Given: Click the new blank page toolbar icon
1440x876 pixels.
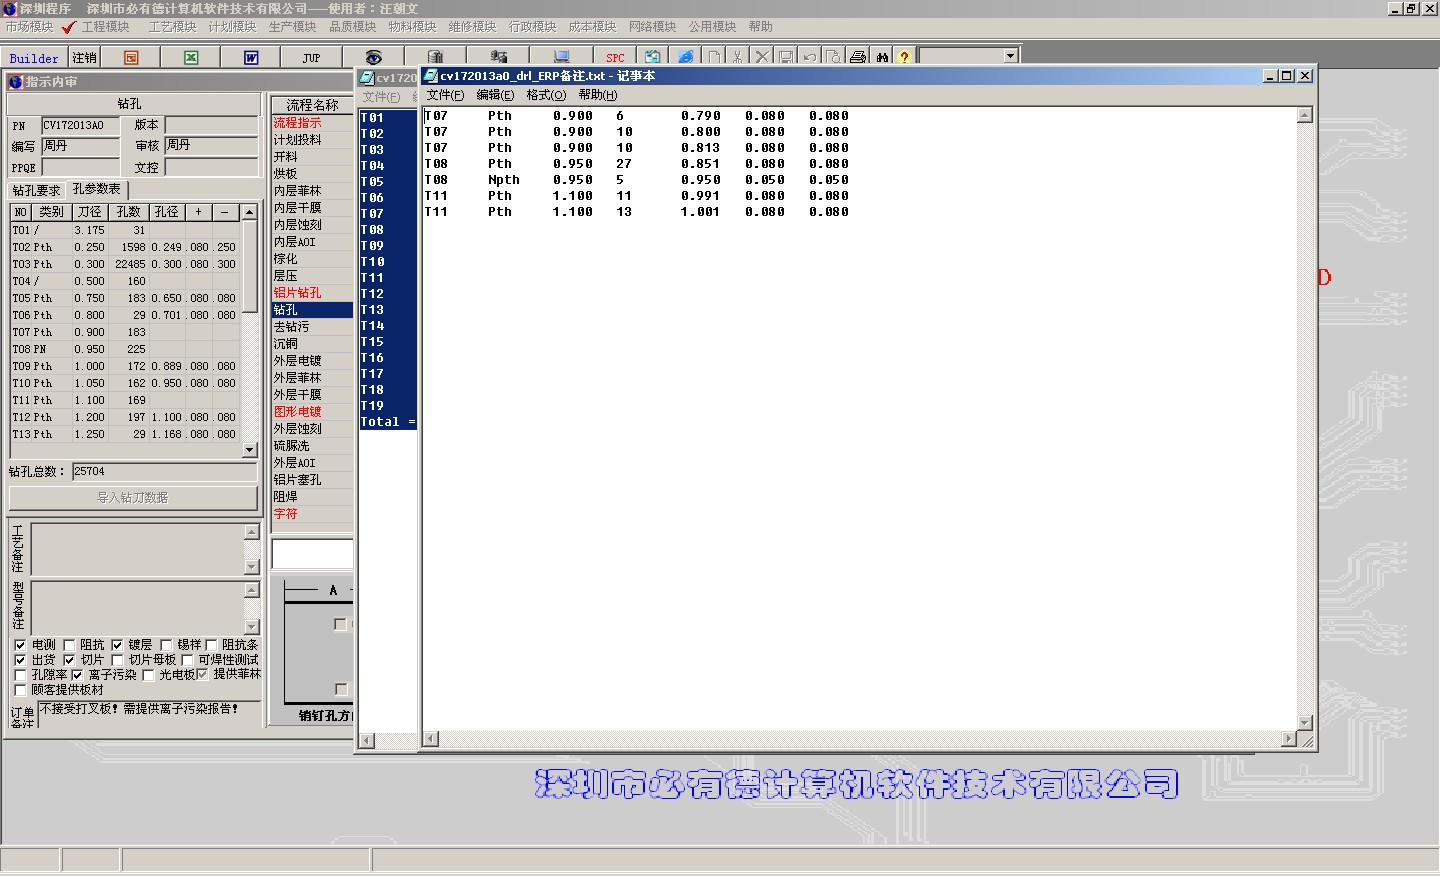Looking at the screenshot, I should click(714, 57).
